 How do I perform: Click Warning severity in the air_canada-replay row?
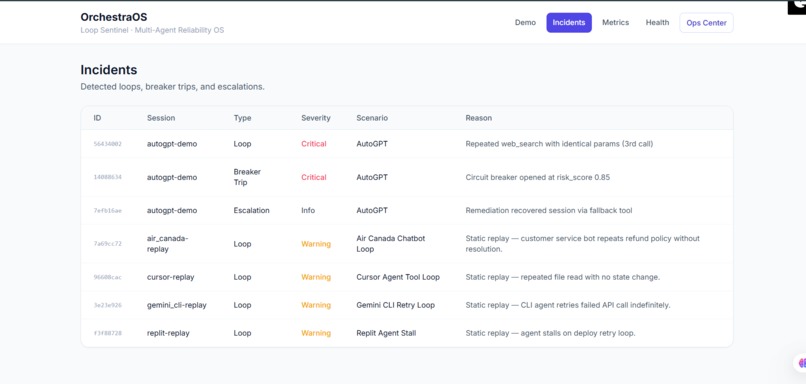click(x=316, y=244)
